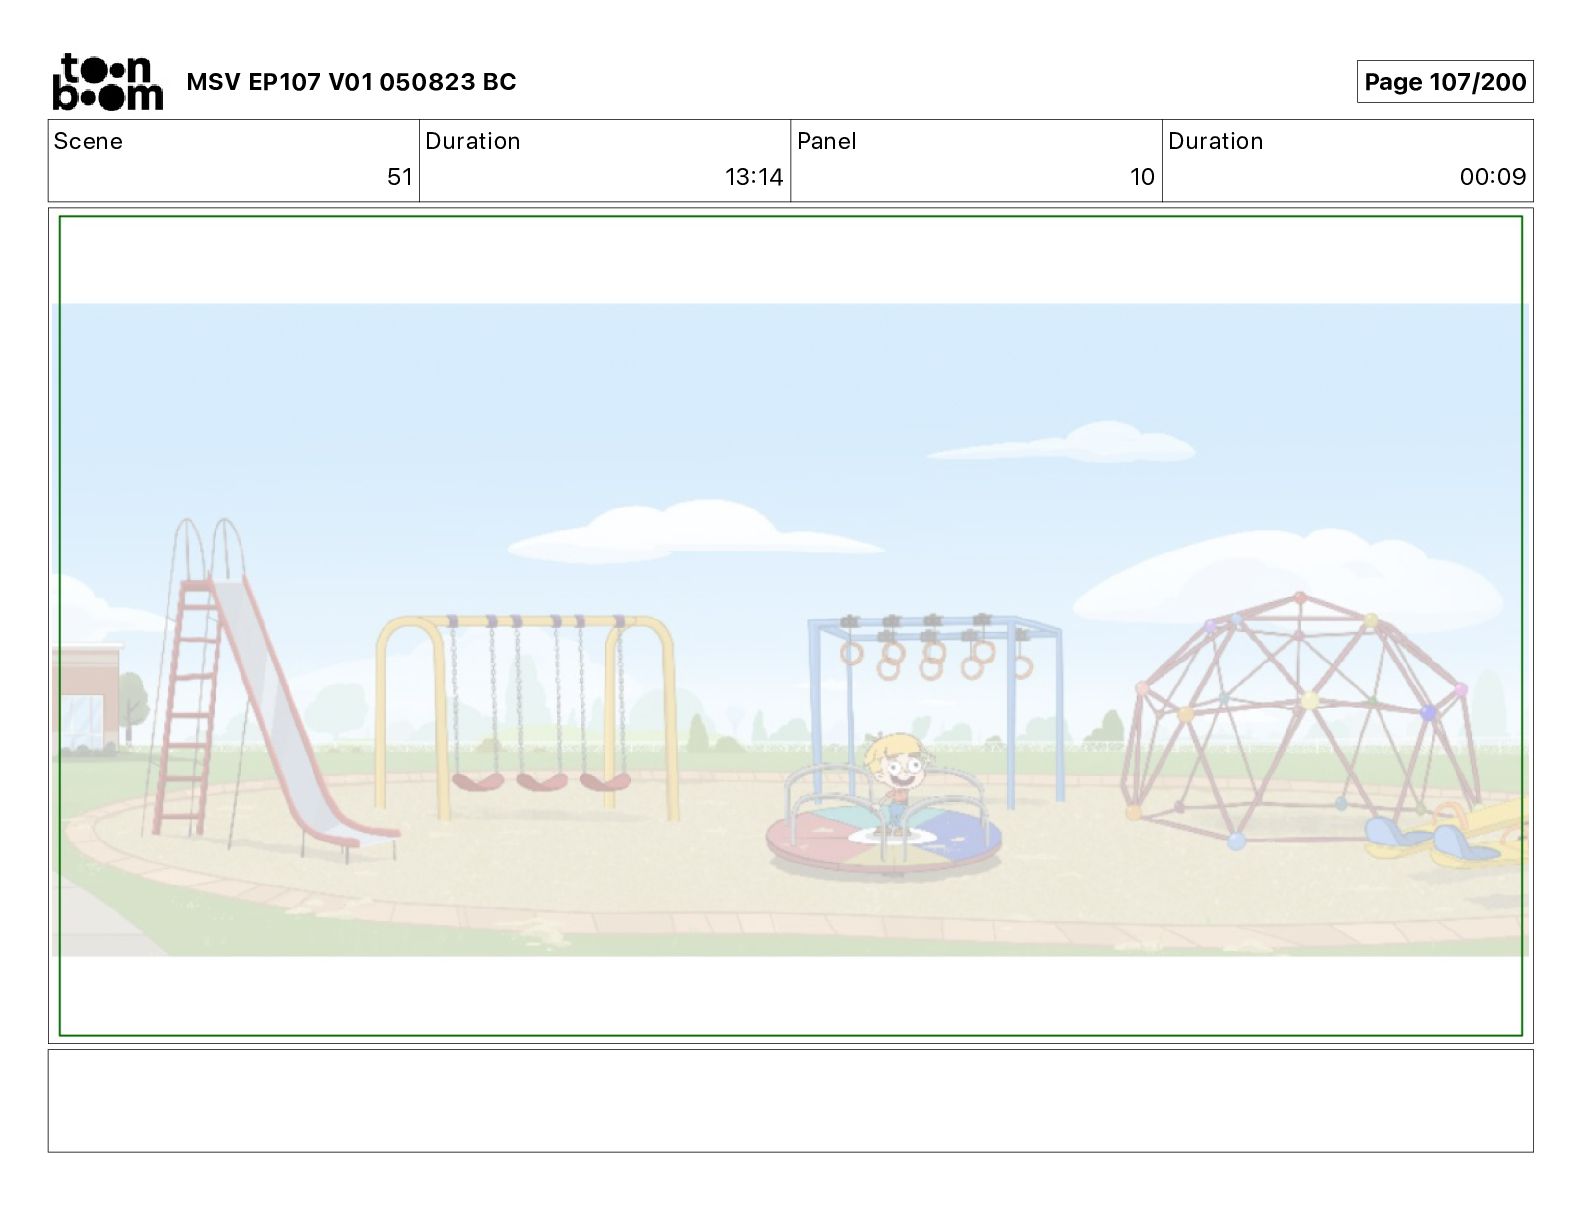Click the scene duration value '13:14'
The image size is (1584, 1224).
point(754,177)
